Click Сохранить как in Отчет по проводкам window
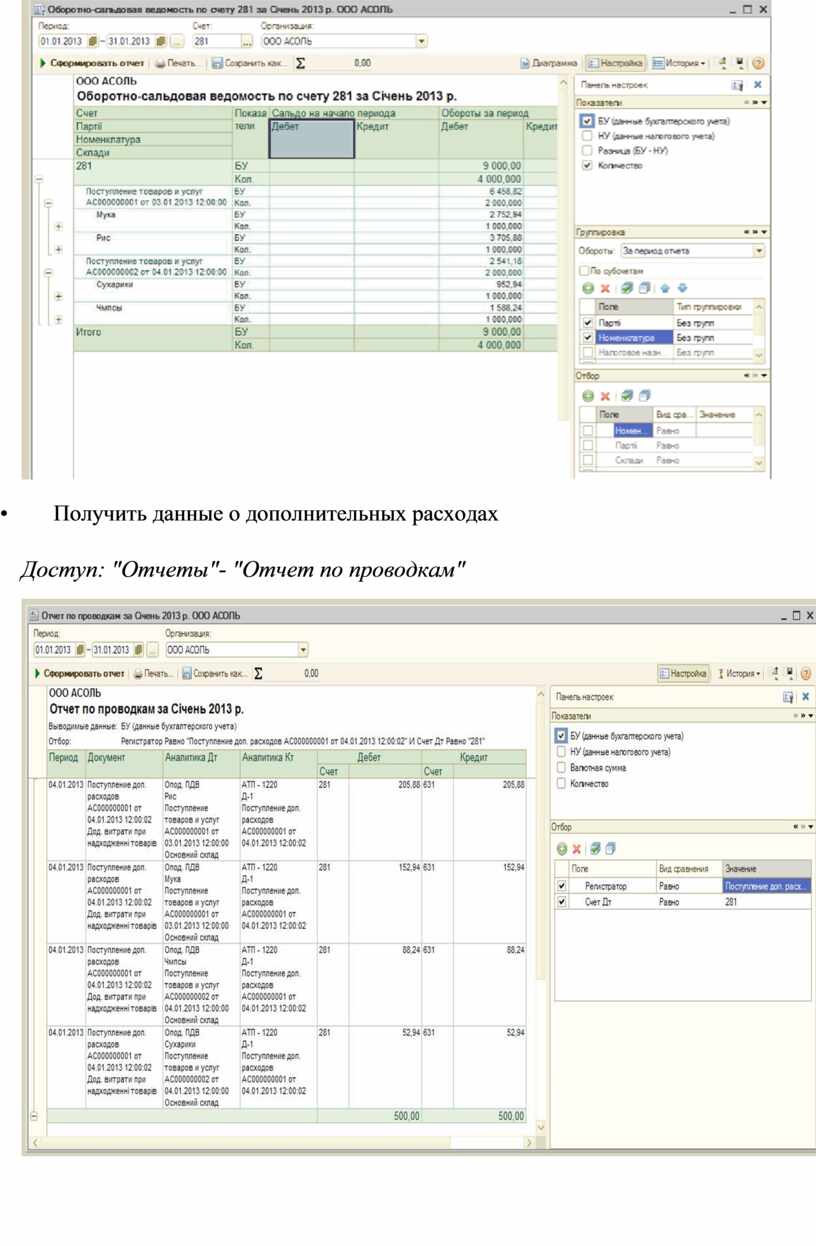Screen dimensions: 816x1246 (214, 673)
